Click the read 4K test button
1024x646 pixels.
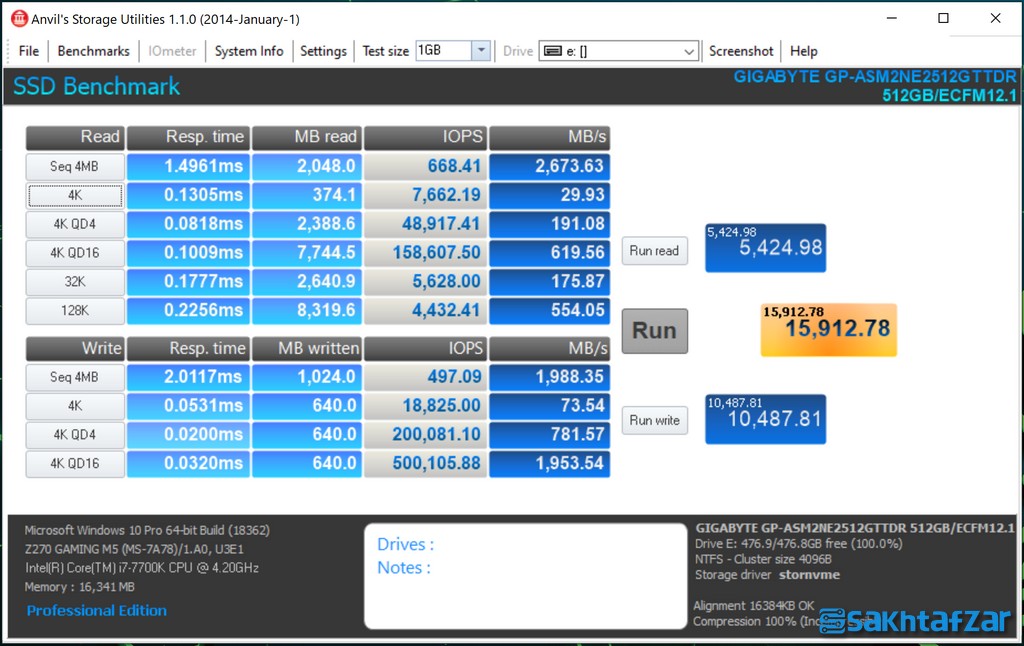click(x=75, y=195)
